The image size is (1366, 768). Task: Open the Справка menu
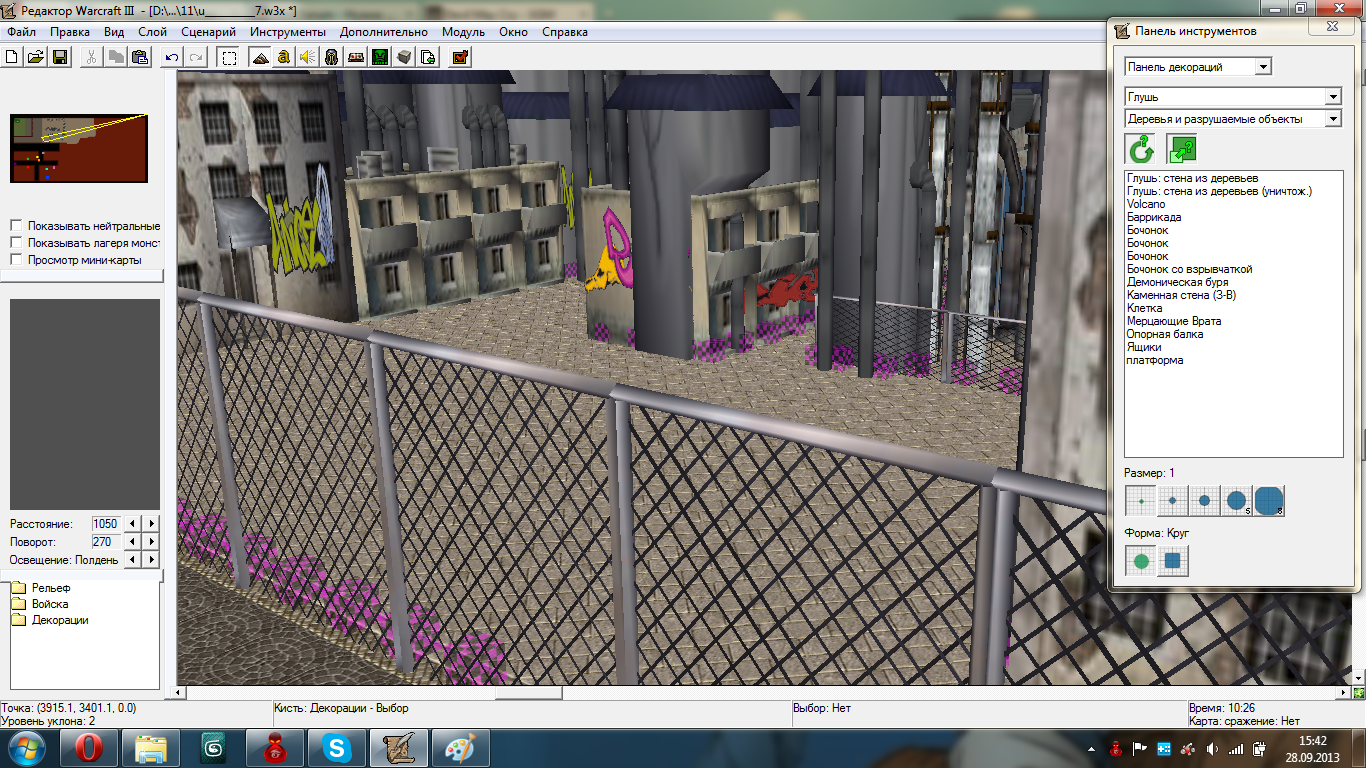[565, 32]
